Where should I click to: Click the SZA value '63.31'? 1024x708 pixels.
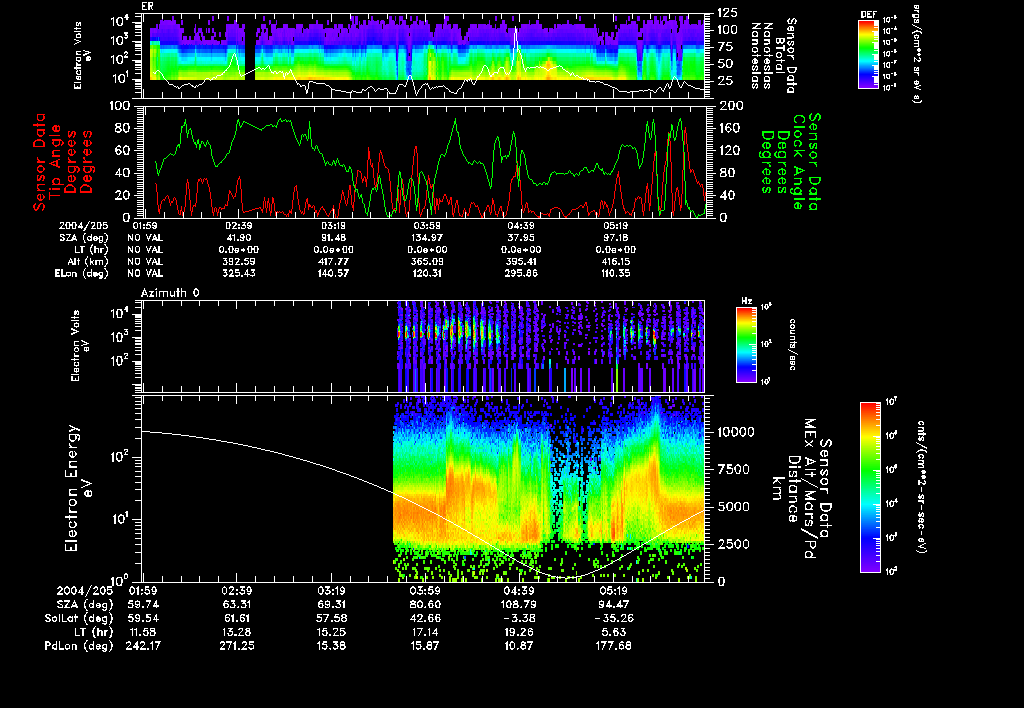tap(238, 605)
